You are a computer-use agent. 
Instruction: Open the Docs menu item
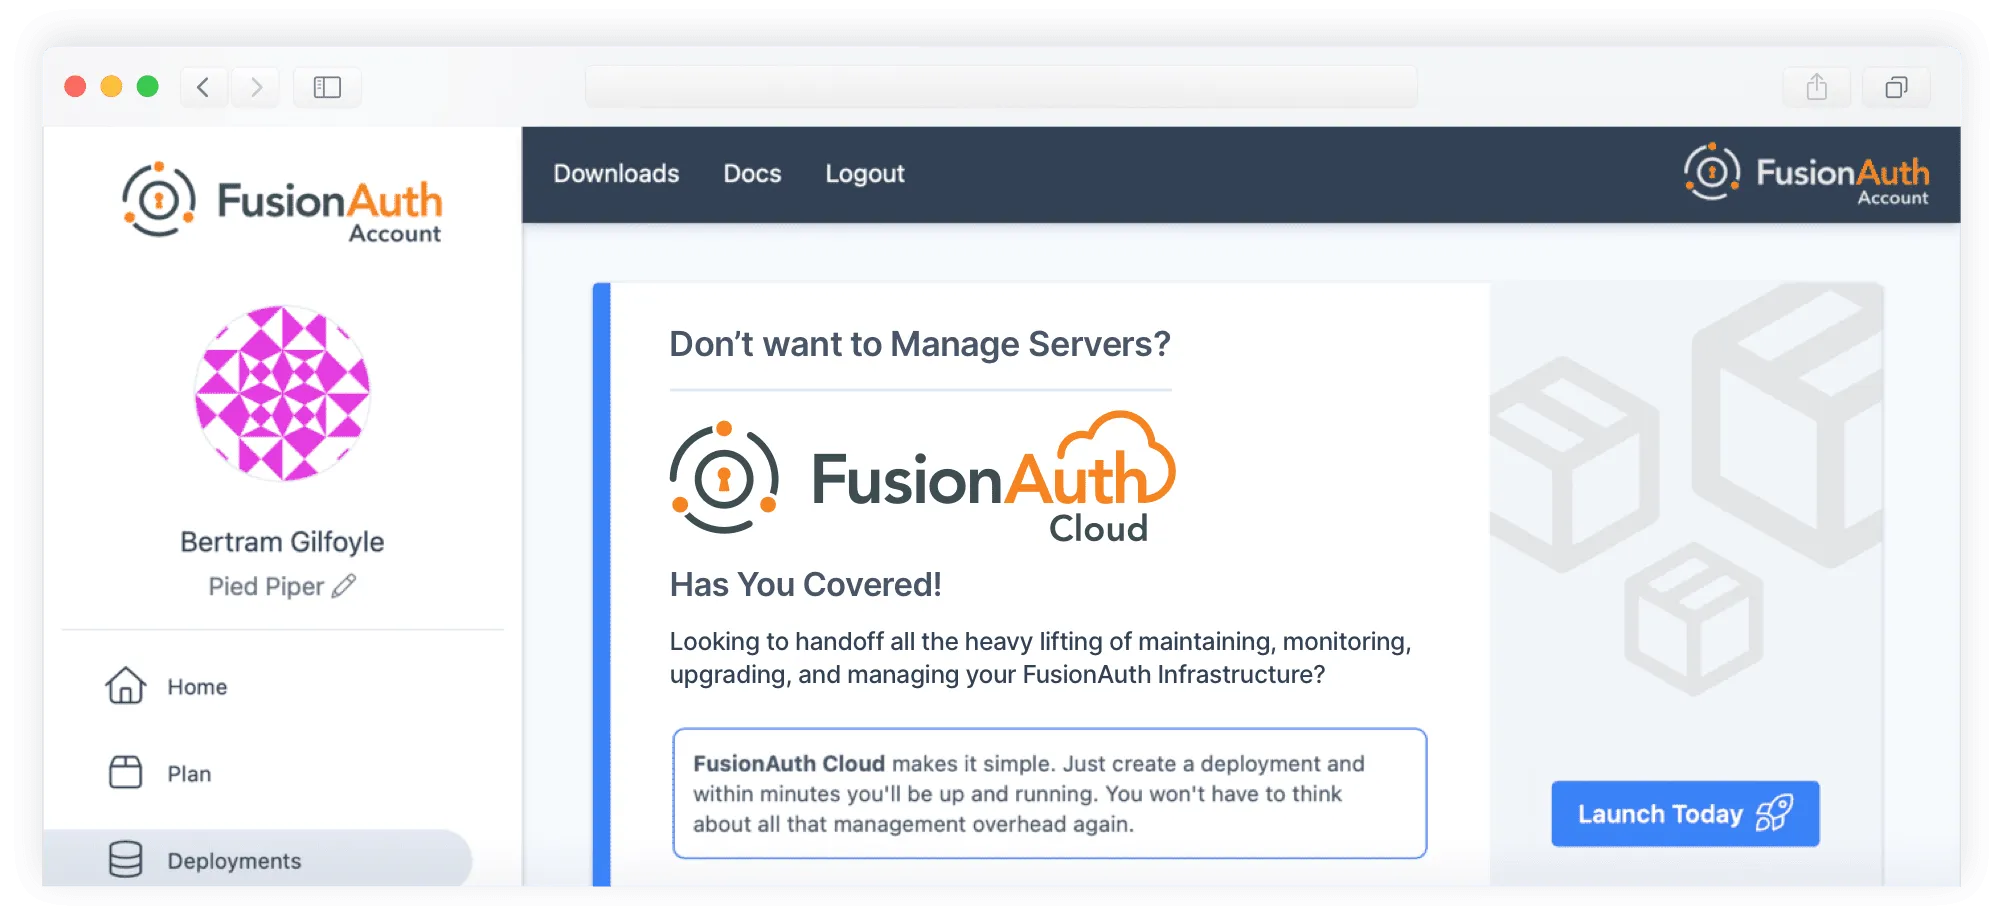coord(752,174)
